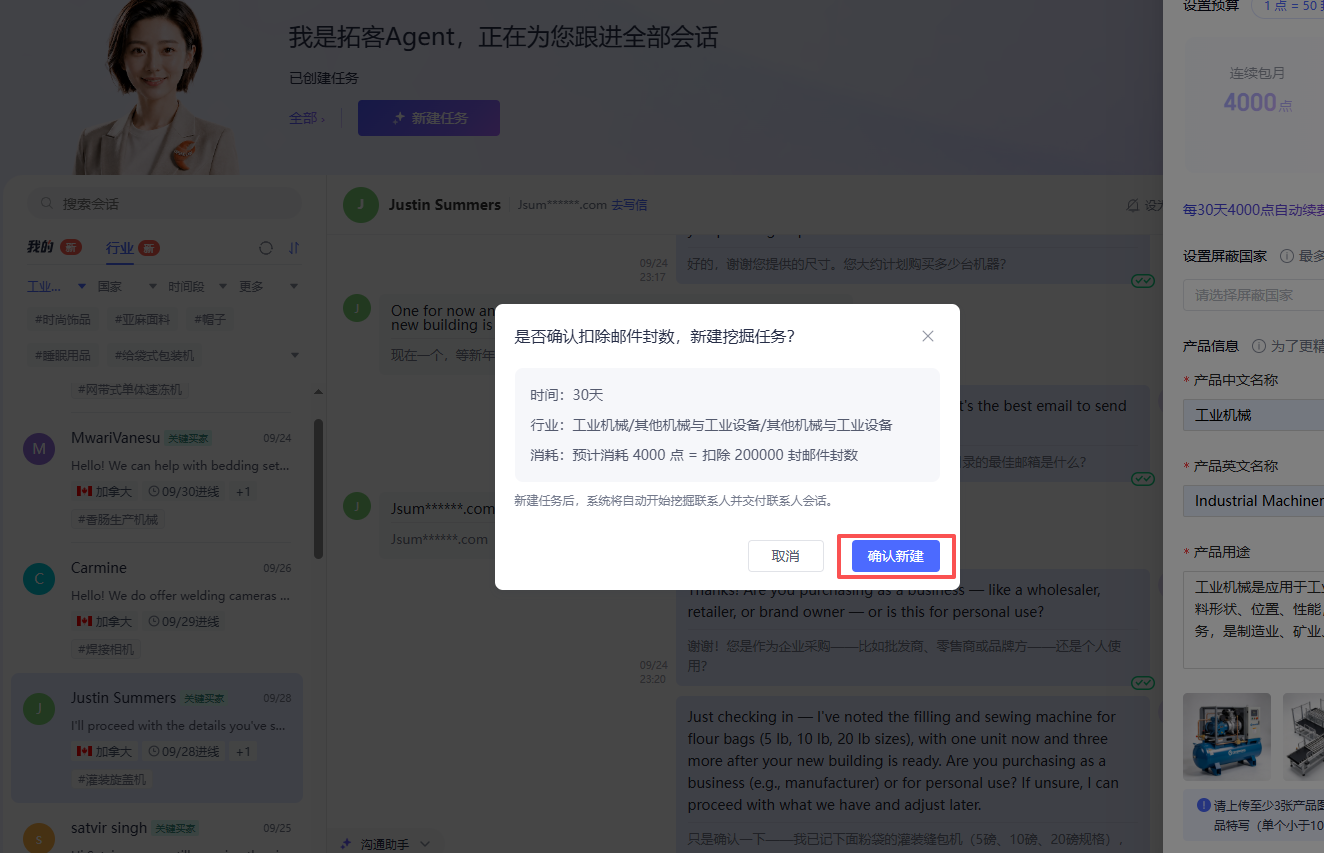
Task: Click the 沟通助手 sparkle icon
Action: click(x=346, y=844)
